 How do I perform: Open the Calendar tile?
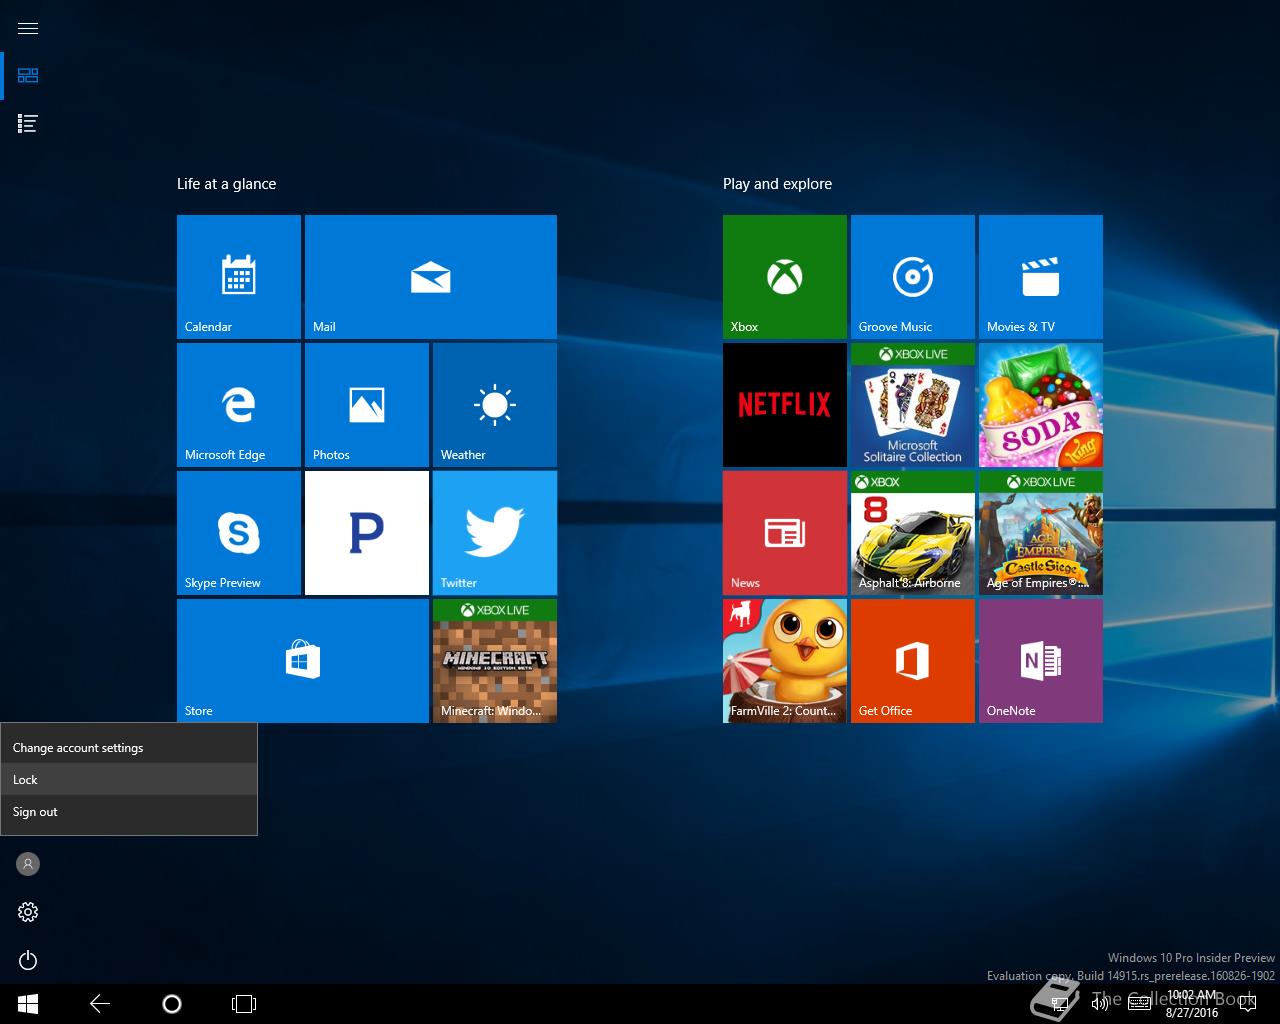(x=239, y=277)
